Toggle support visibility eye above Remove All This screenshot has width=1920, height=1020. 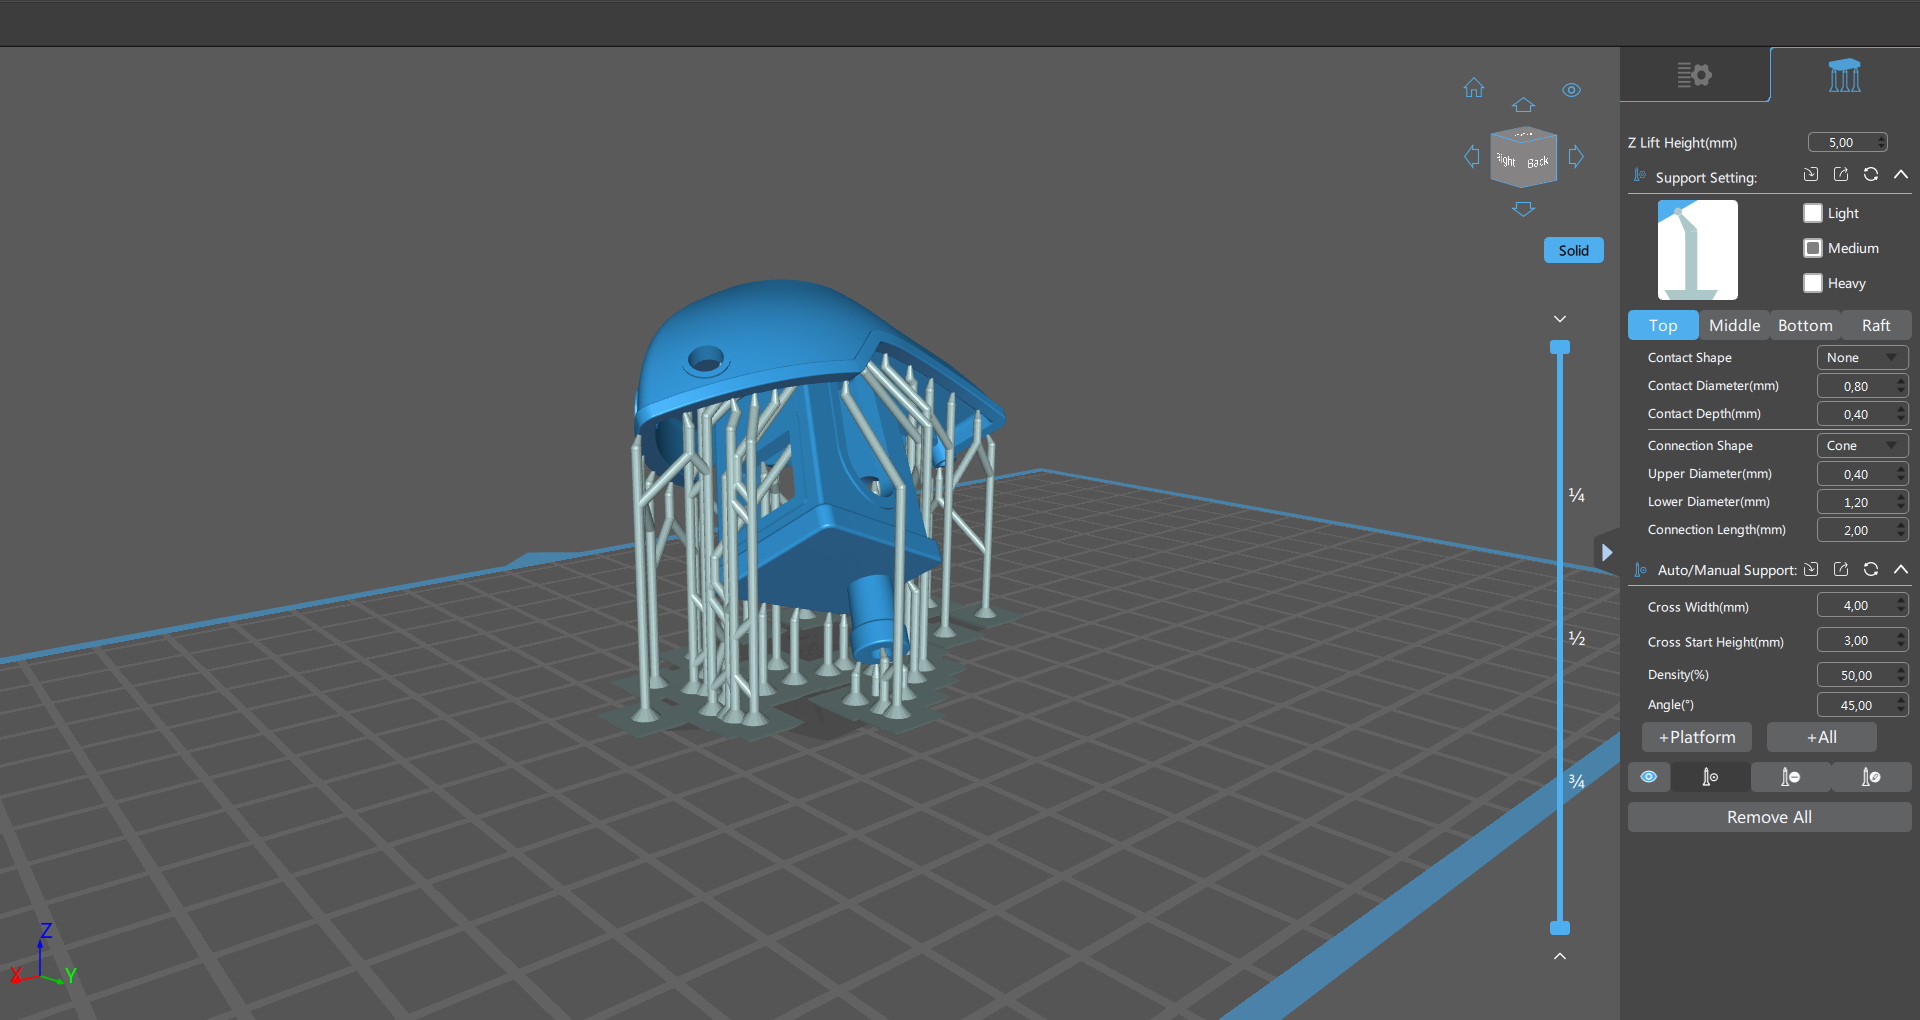click(1649, 777)
